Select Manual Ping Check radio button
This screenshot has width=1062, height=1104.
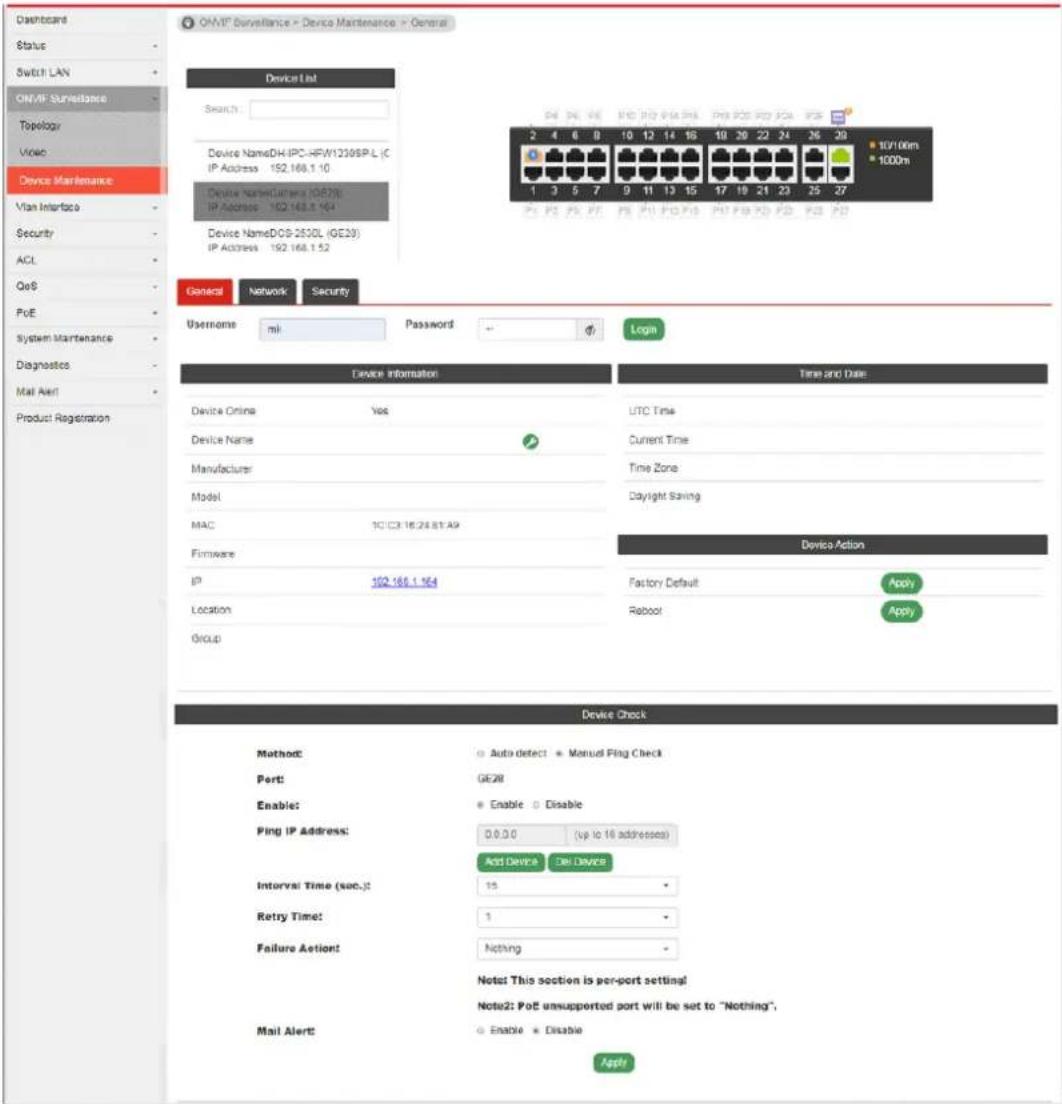click(x=559, y=753)
